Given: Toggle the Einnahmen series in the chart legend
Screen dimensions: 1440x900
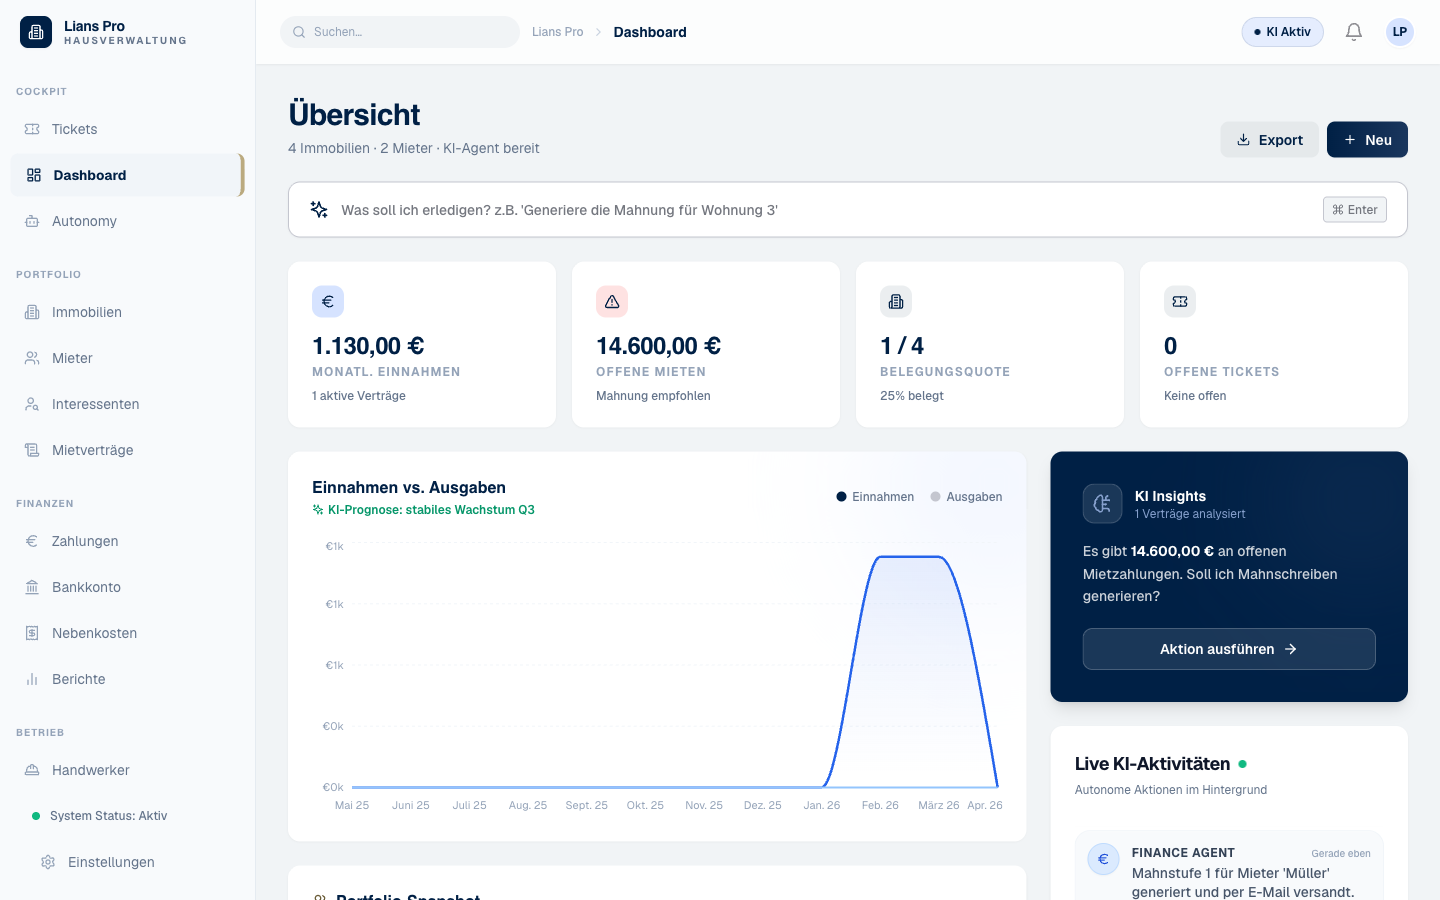Looking at the screenshot, I should tap(875, 496).
